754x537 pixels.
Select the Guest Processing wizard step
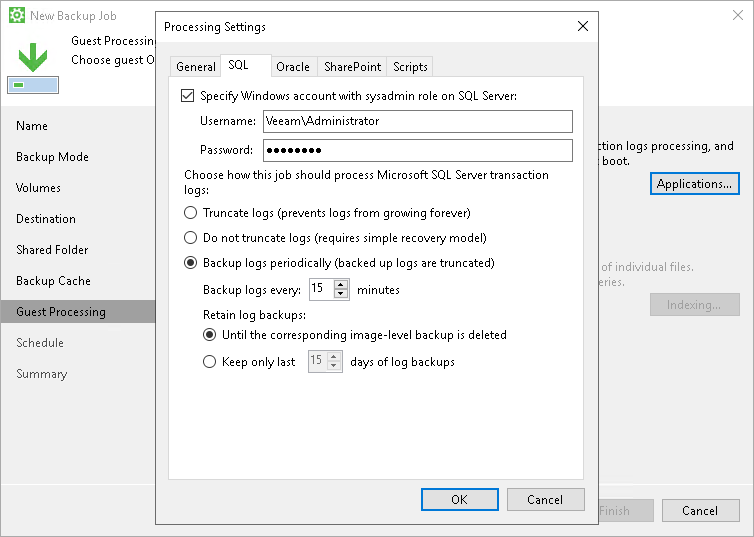click(78, 312)
